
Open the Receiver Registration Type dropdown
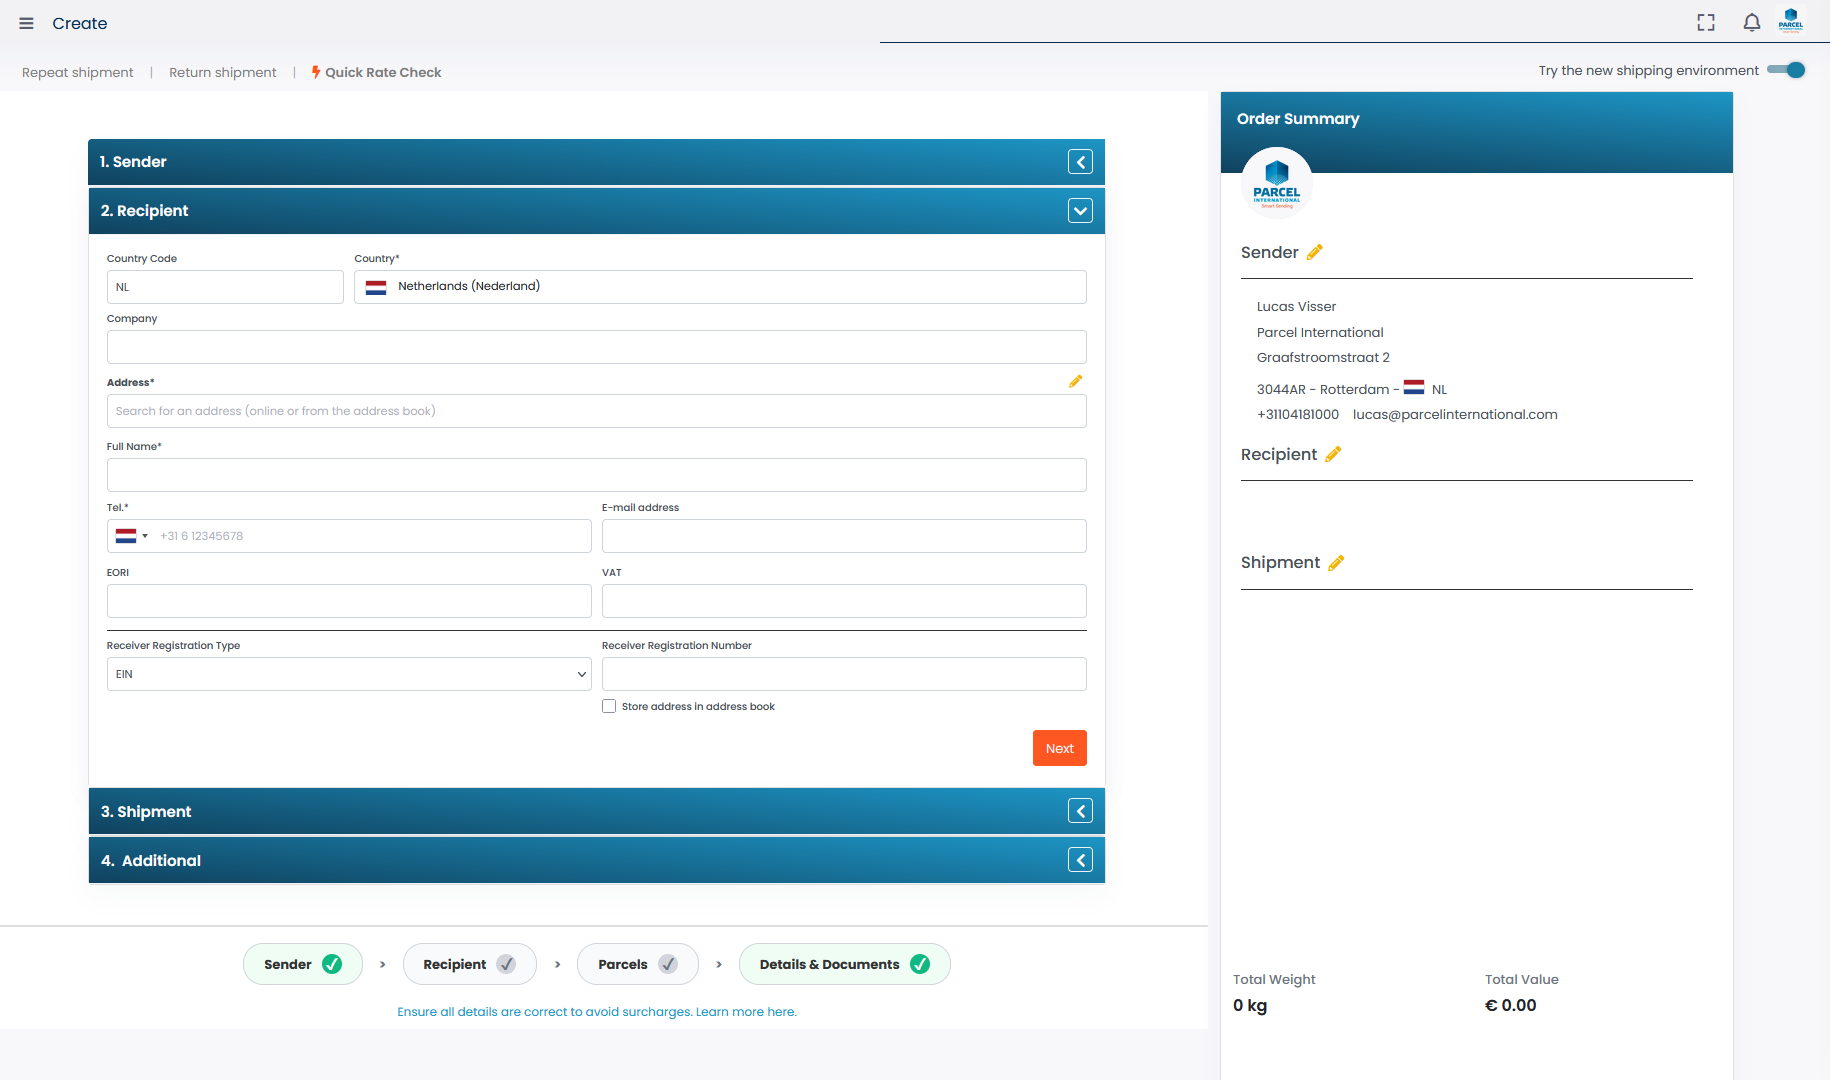[x=348, y=674]
